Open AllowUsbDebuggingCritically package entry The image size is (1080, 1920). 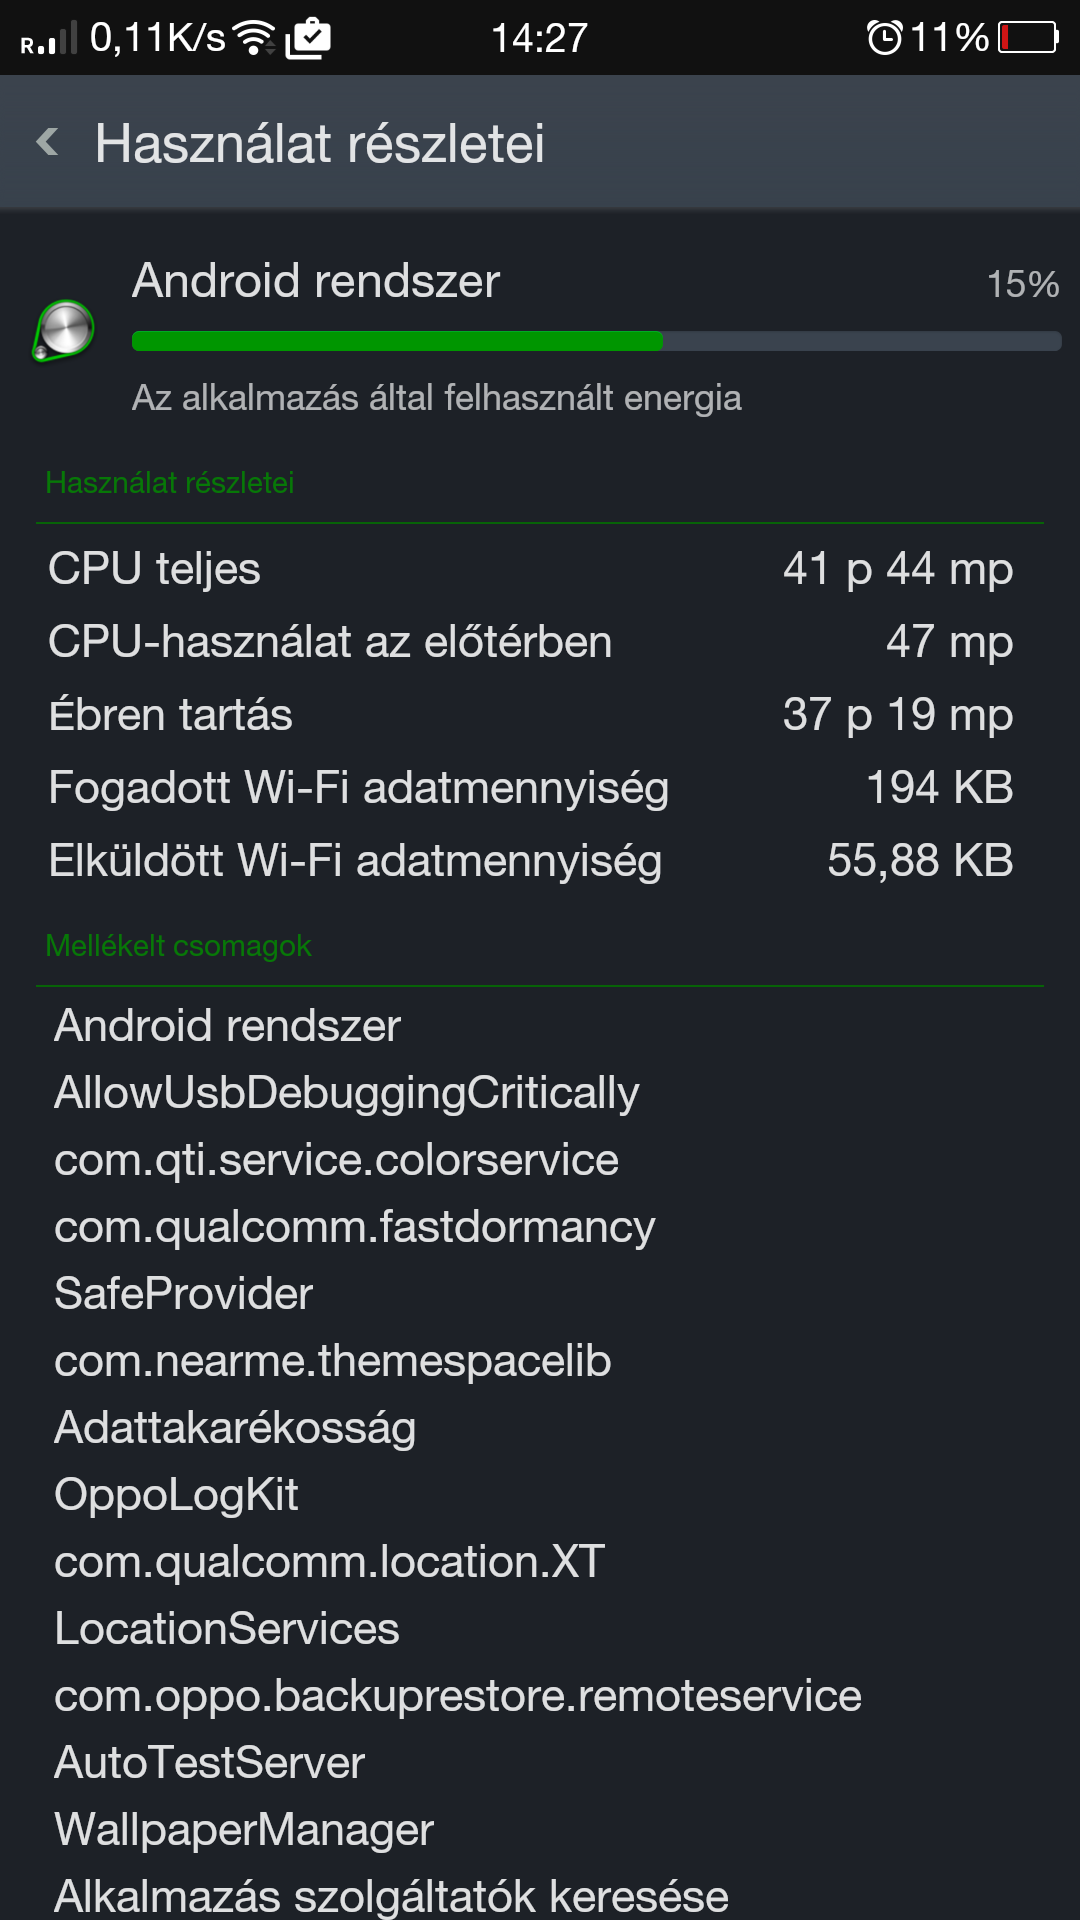coord(346,1093)
